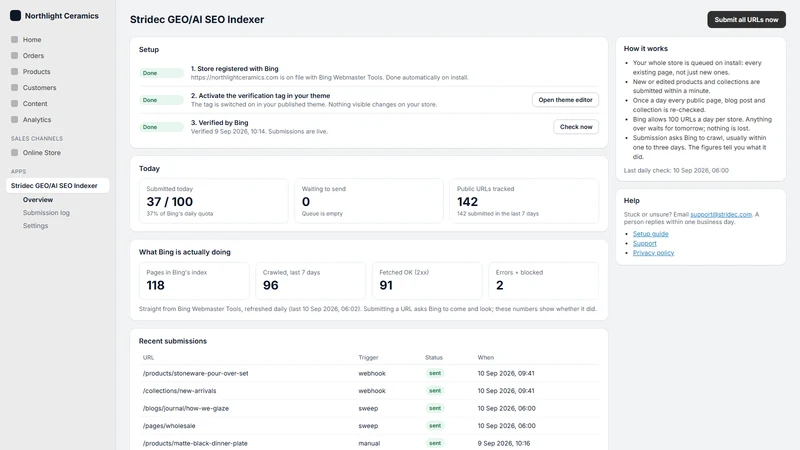The image size is (800, 450).
Task: Click the Content sidebar icon
Action: coord(14,103)
